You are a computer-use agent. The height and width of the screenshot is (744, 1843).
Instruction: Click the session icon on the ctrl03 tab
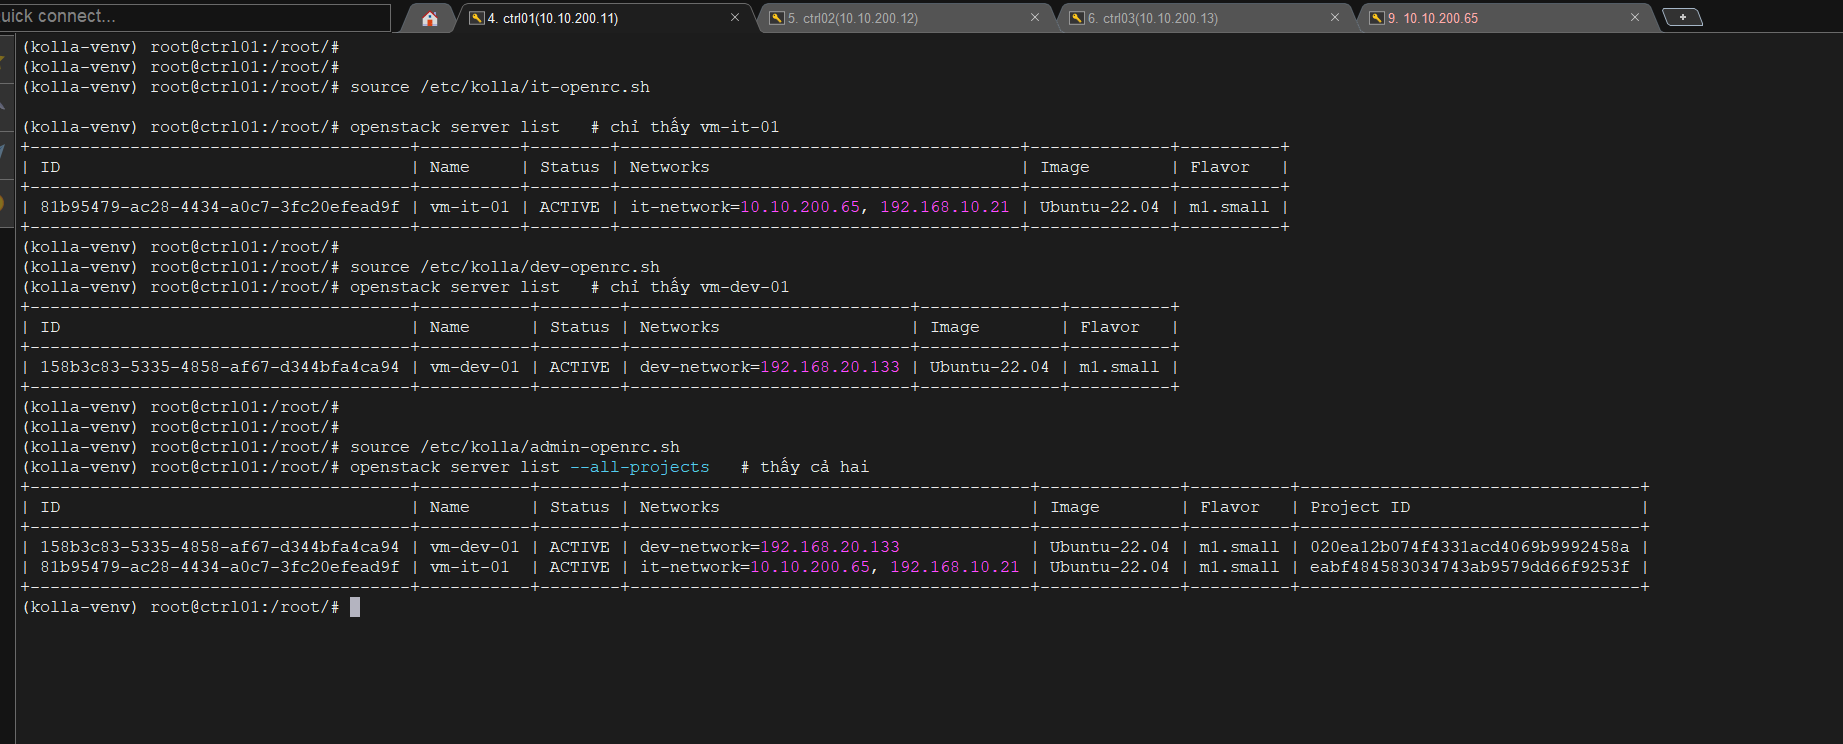point(1077,18)
